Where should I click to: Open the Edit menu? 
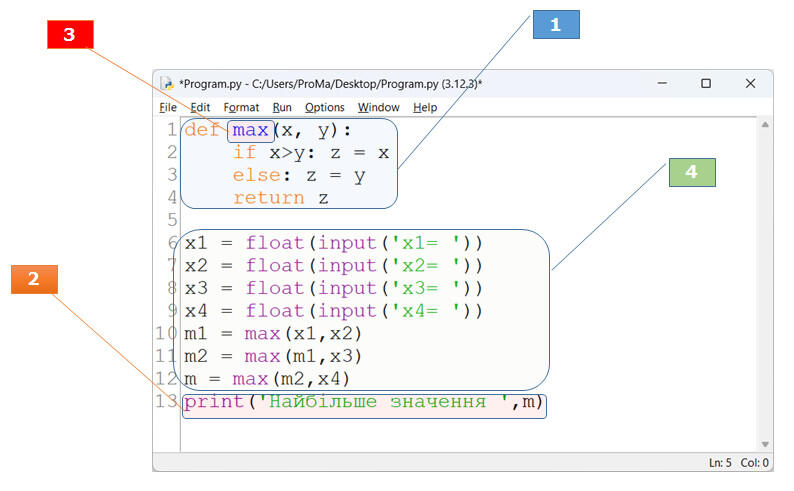[200, 108]
